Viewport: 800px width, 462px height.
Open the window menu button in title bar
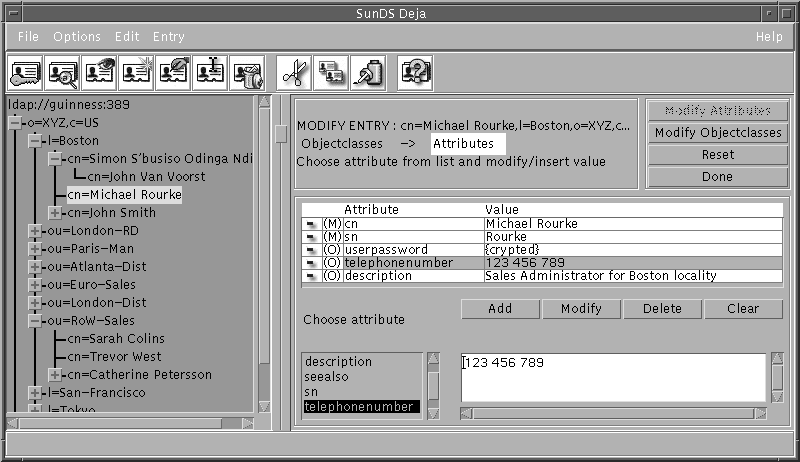click(14, 13)
